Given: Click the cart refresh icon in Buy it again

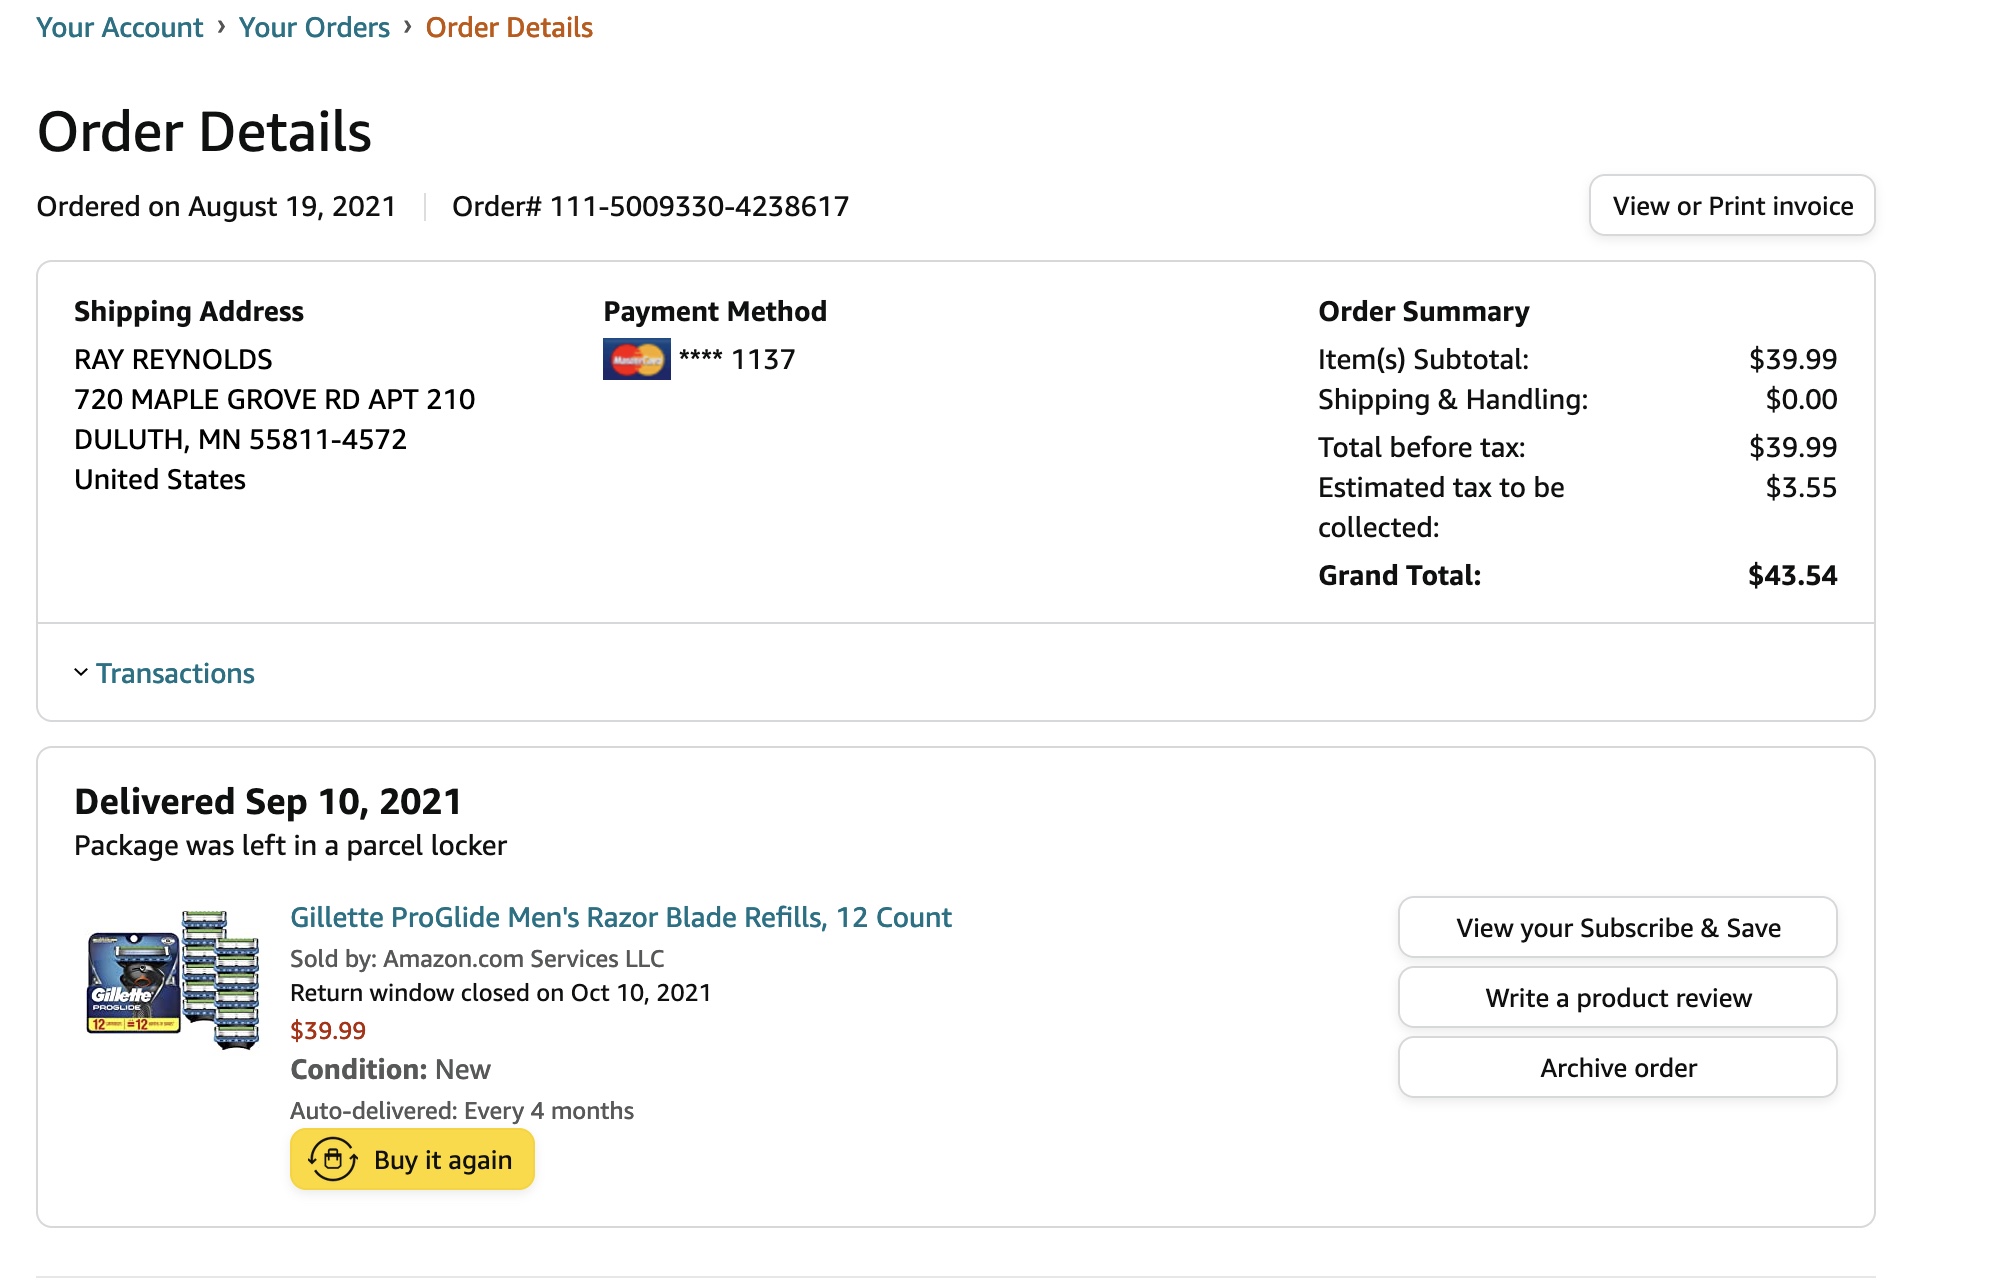Looking at the screenshot, I should [332, 1160].
